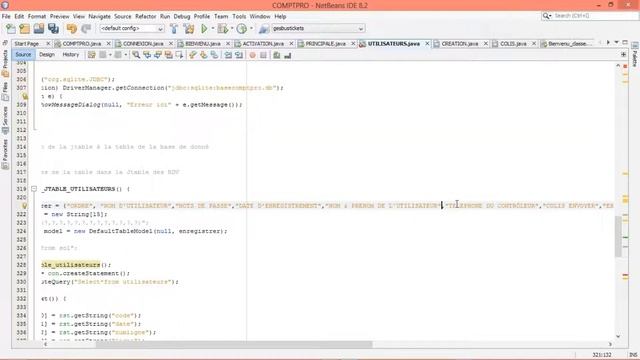640x360 pixels.
Task: Run the project with the green play icon
Action: pos(204,29)
